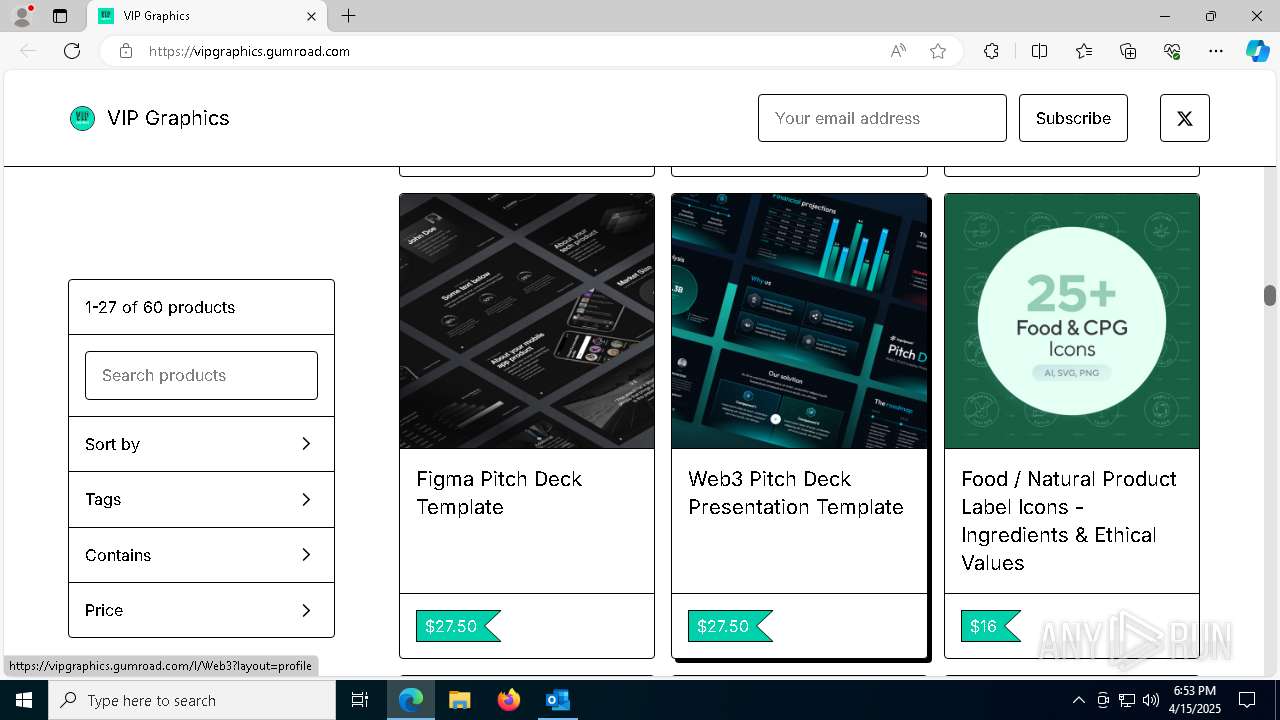This screenshot has height=720, width=1280.
Task: Expand the Contains filter
Action: 201,555
